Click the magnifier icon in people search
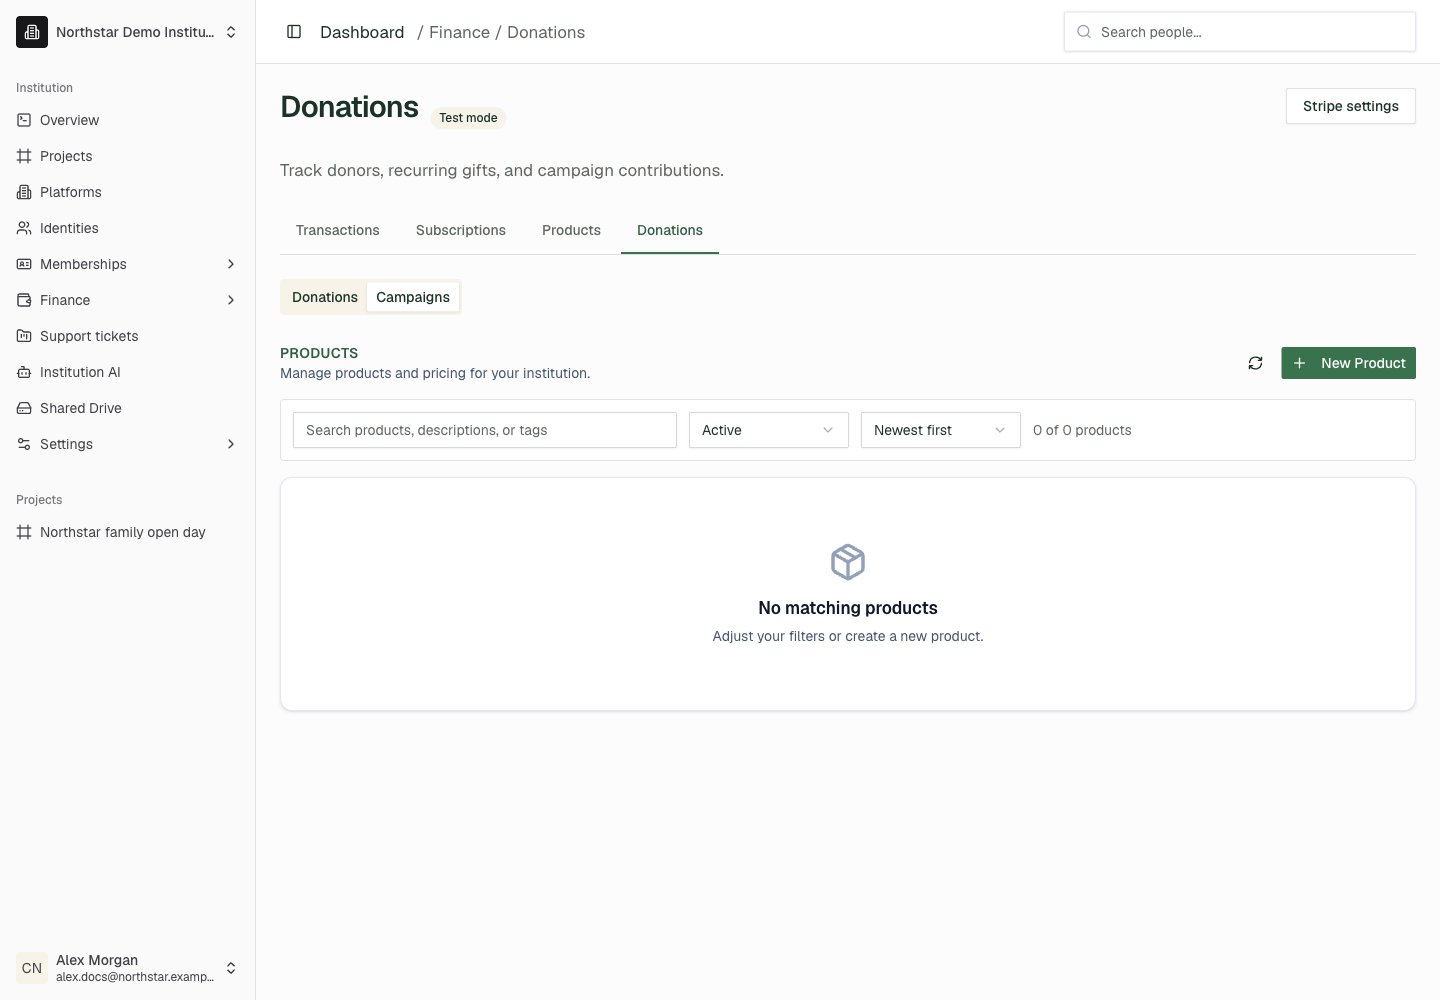Viewport: 1440px width, 1000px height. (1084, 32)
